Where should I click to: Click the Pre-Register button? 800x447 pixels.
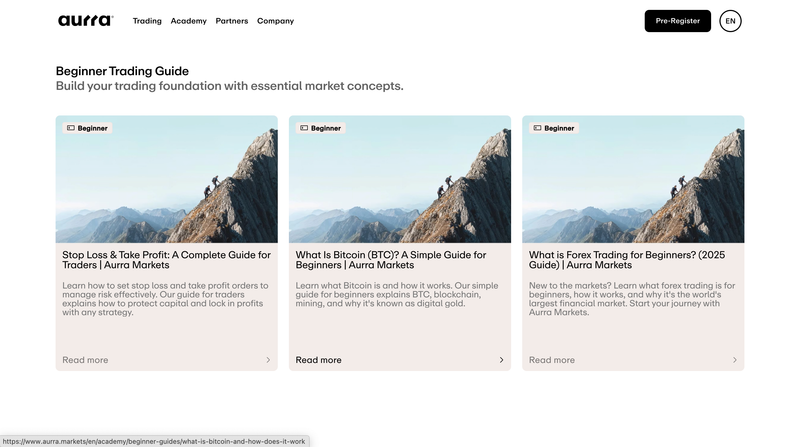(x=678, y=21)
